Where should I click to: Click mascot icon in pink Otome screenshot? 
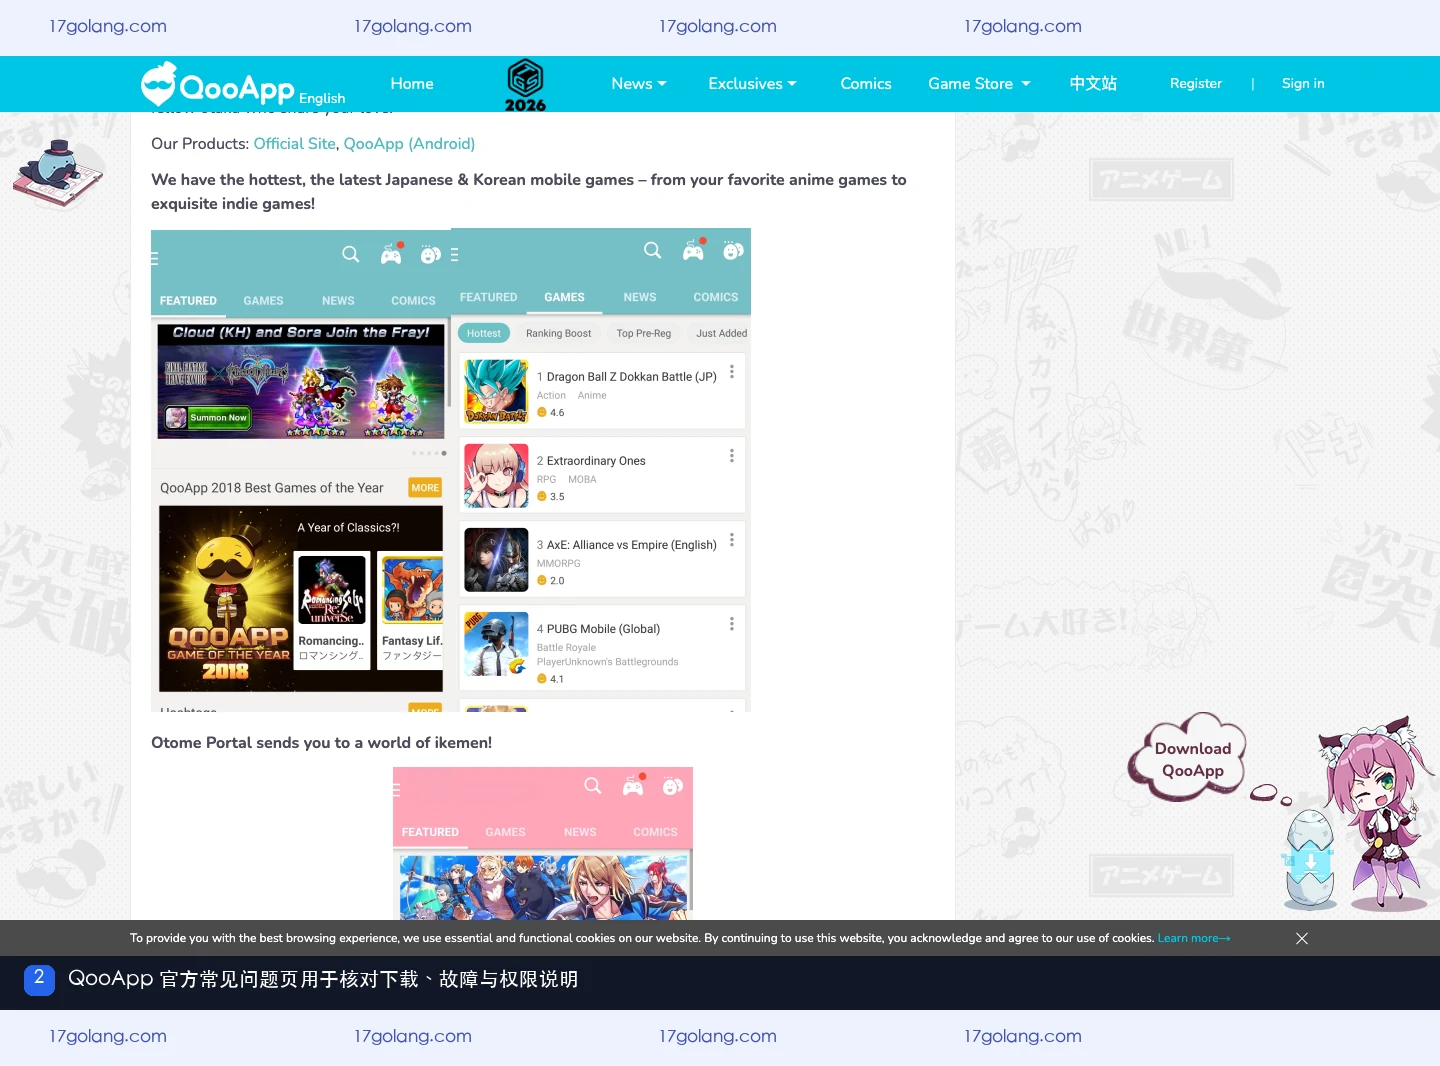pyautogui.click(x=673, y=787)
